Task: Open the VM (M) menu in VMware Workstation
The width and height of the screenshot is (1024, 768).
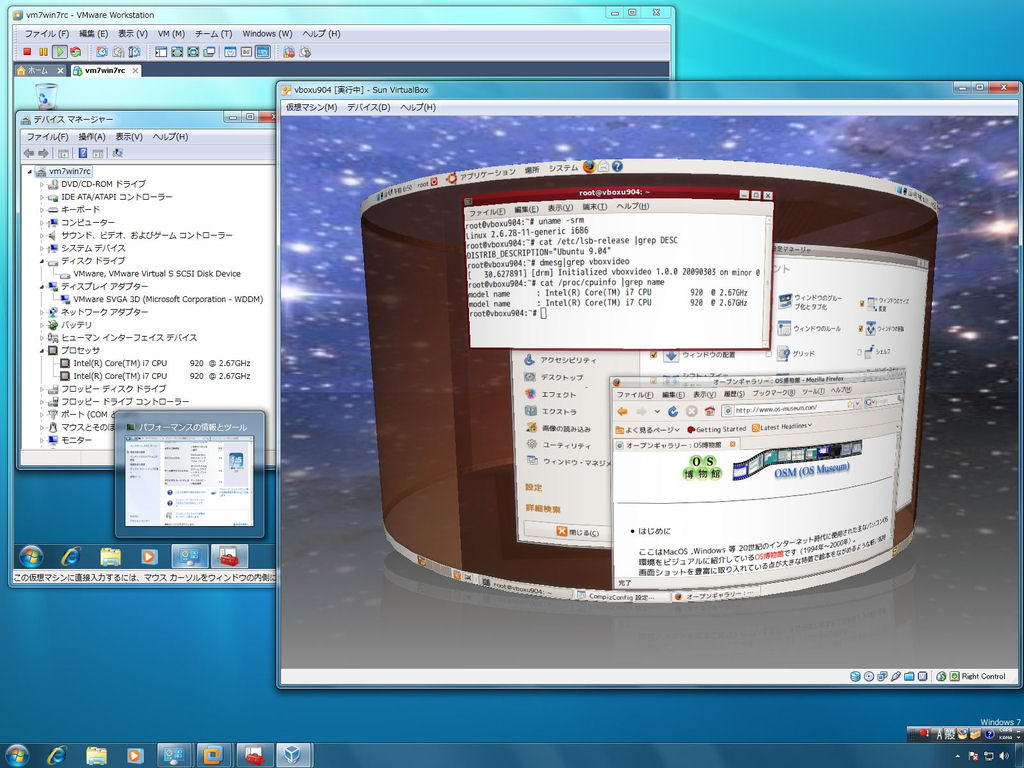Action: pyautogui.click(x=171, y=34)
